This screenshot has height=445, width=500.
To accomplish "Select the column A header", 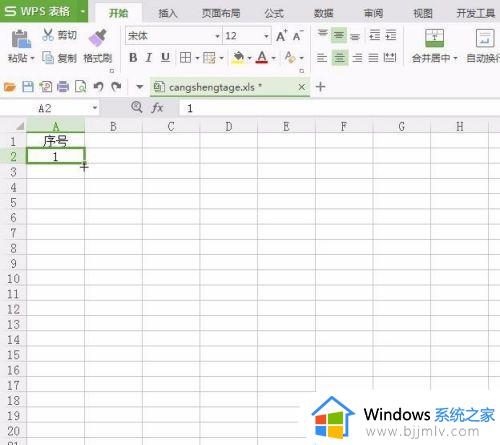I will pyautogui.click(x=56, y=126).
